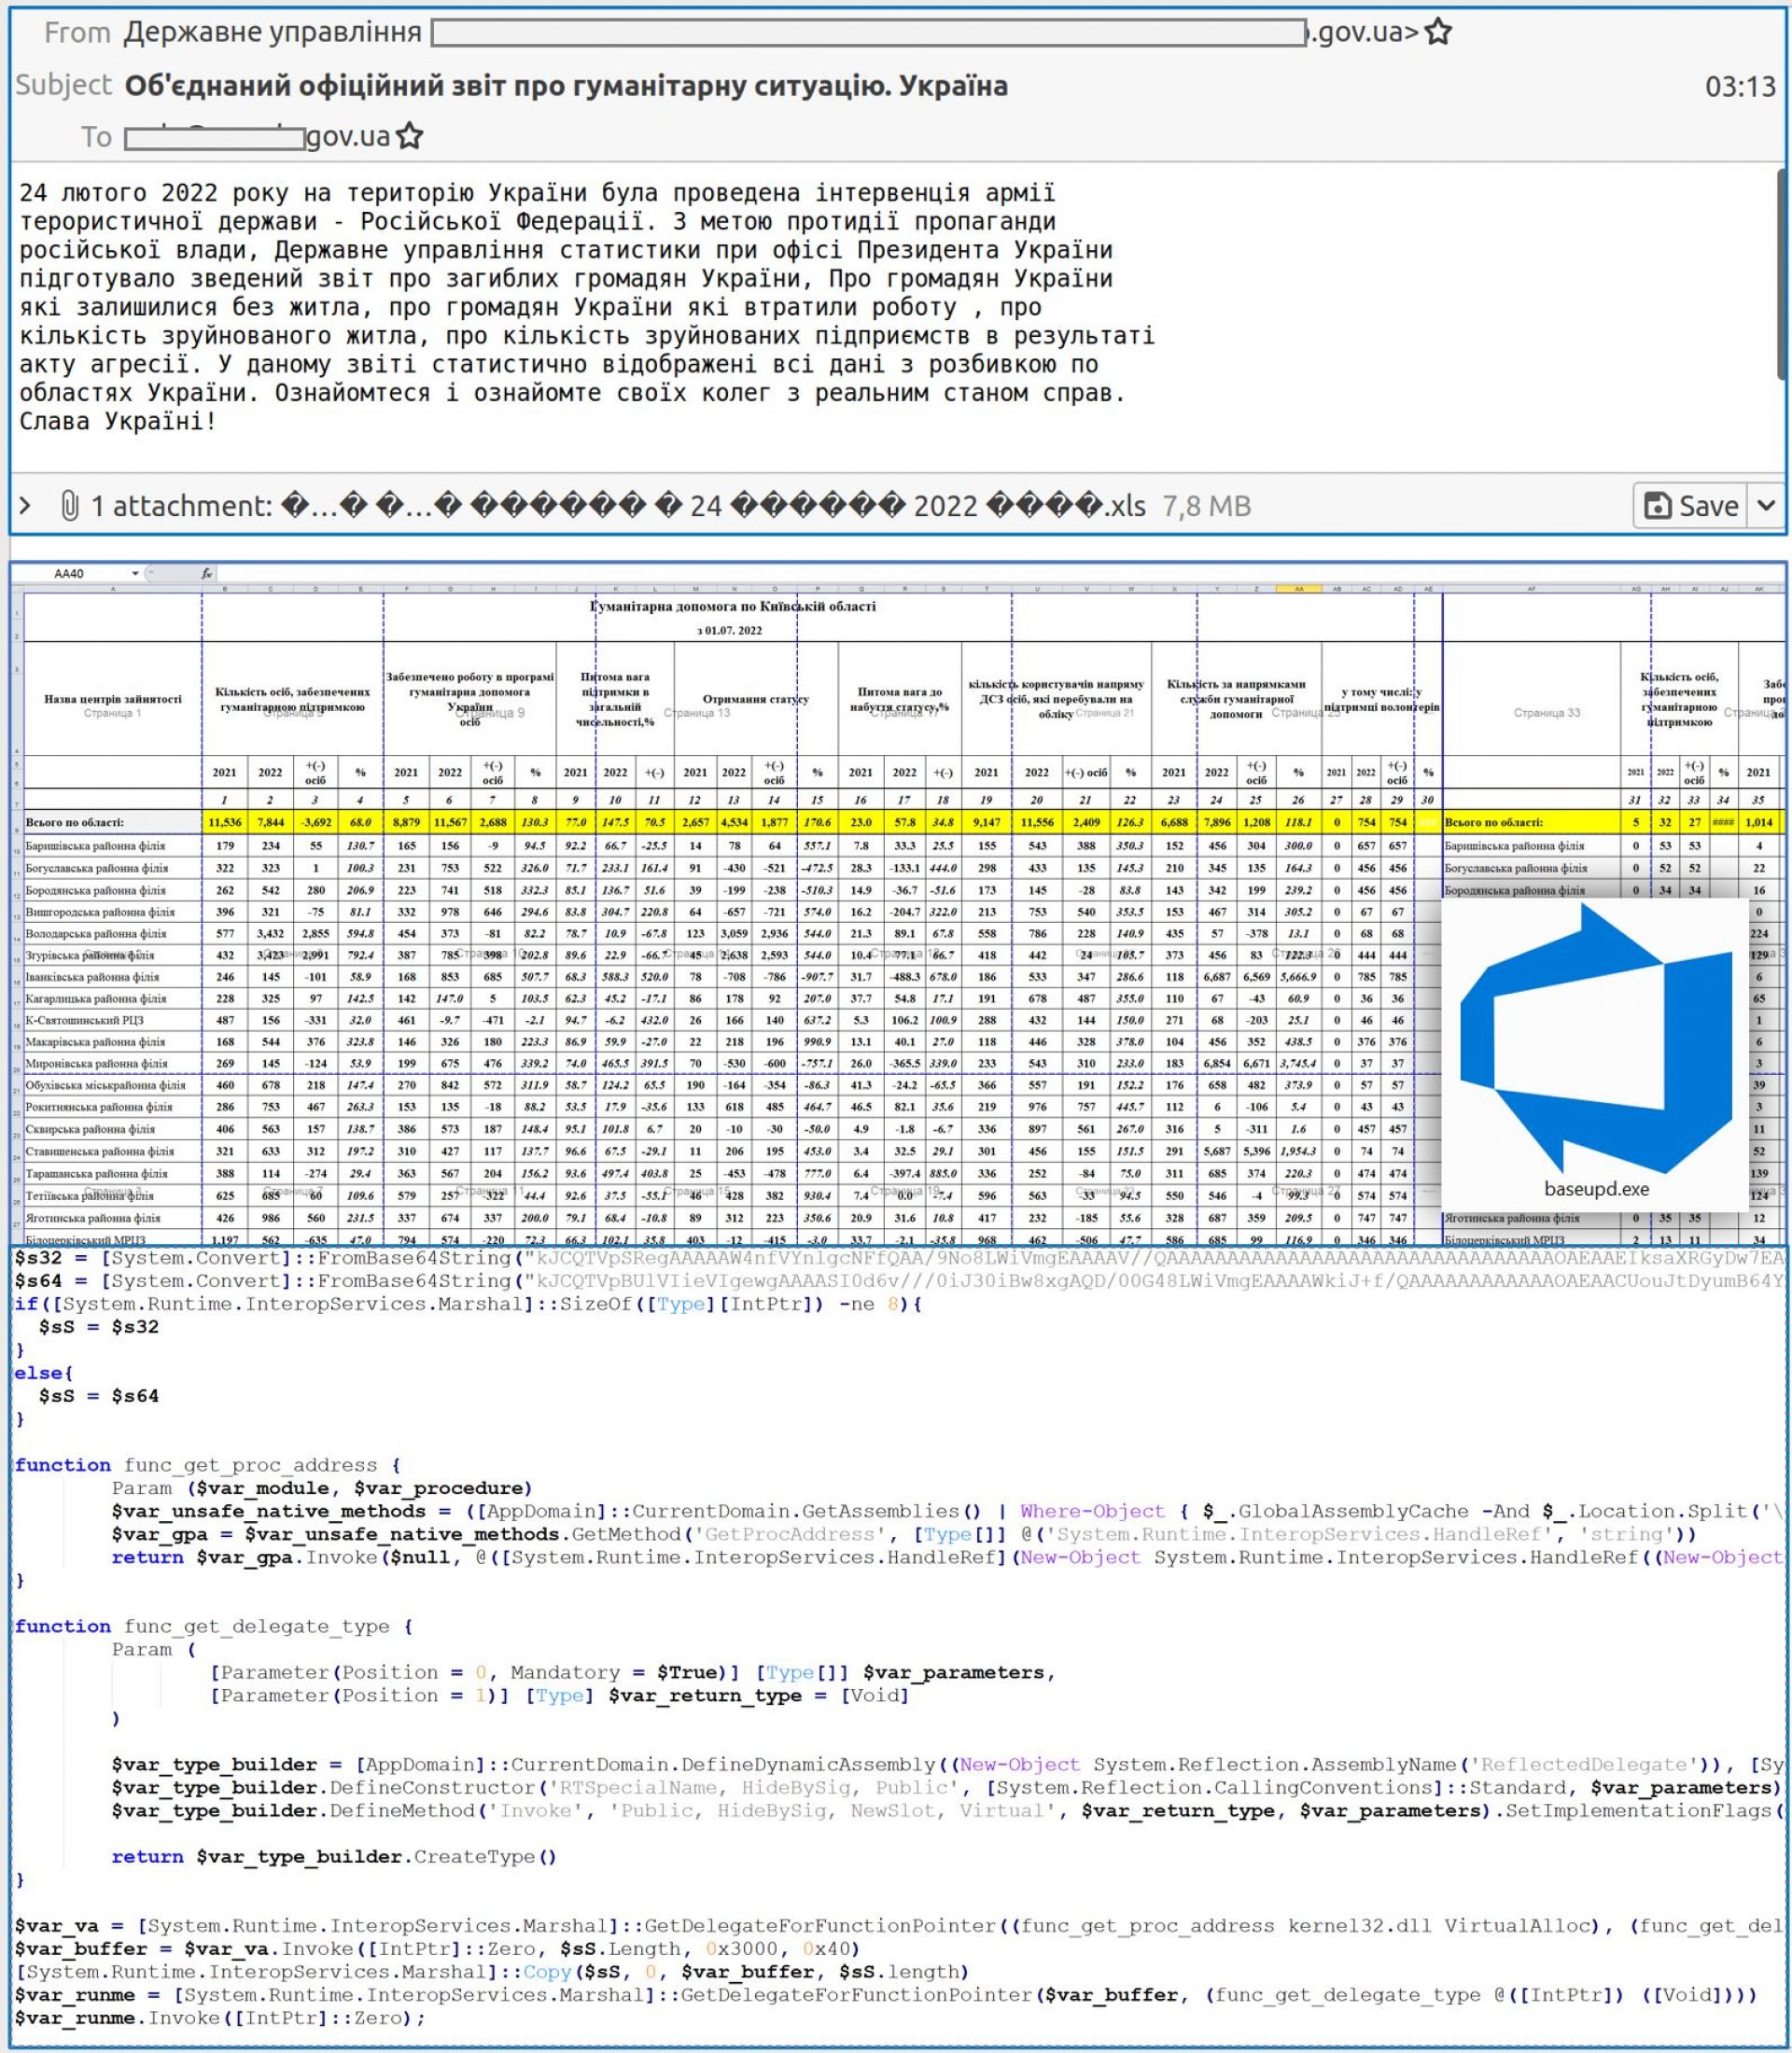Click the 'Назва центрів зайнятості' header cell
Viewport: 1792px width, 2053px height.
[x=112, y=699]
